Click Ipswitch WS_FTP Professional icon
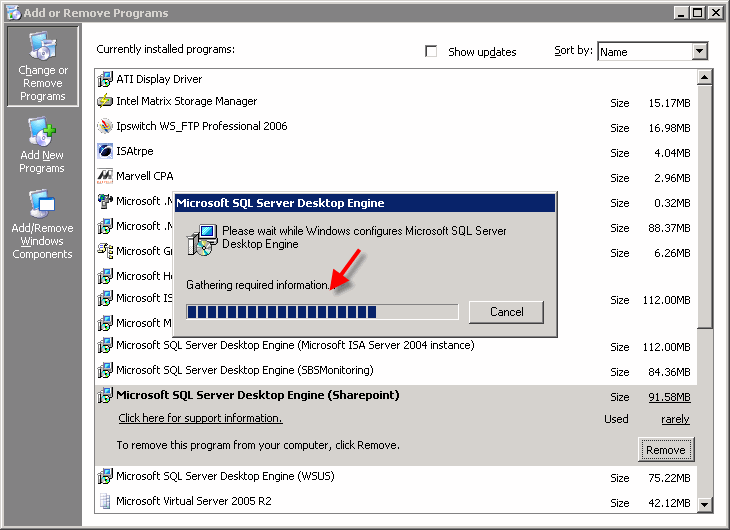This screenshot has height=530, width=730. tap(105, 126)
